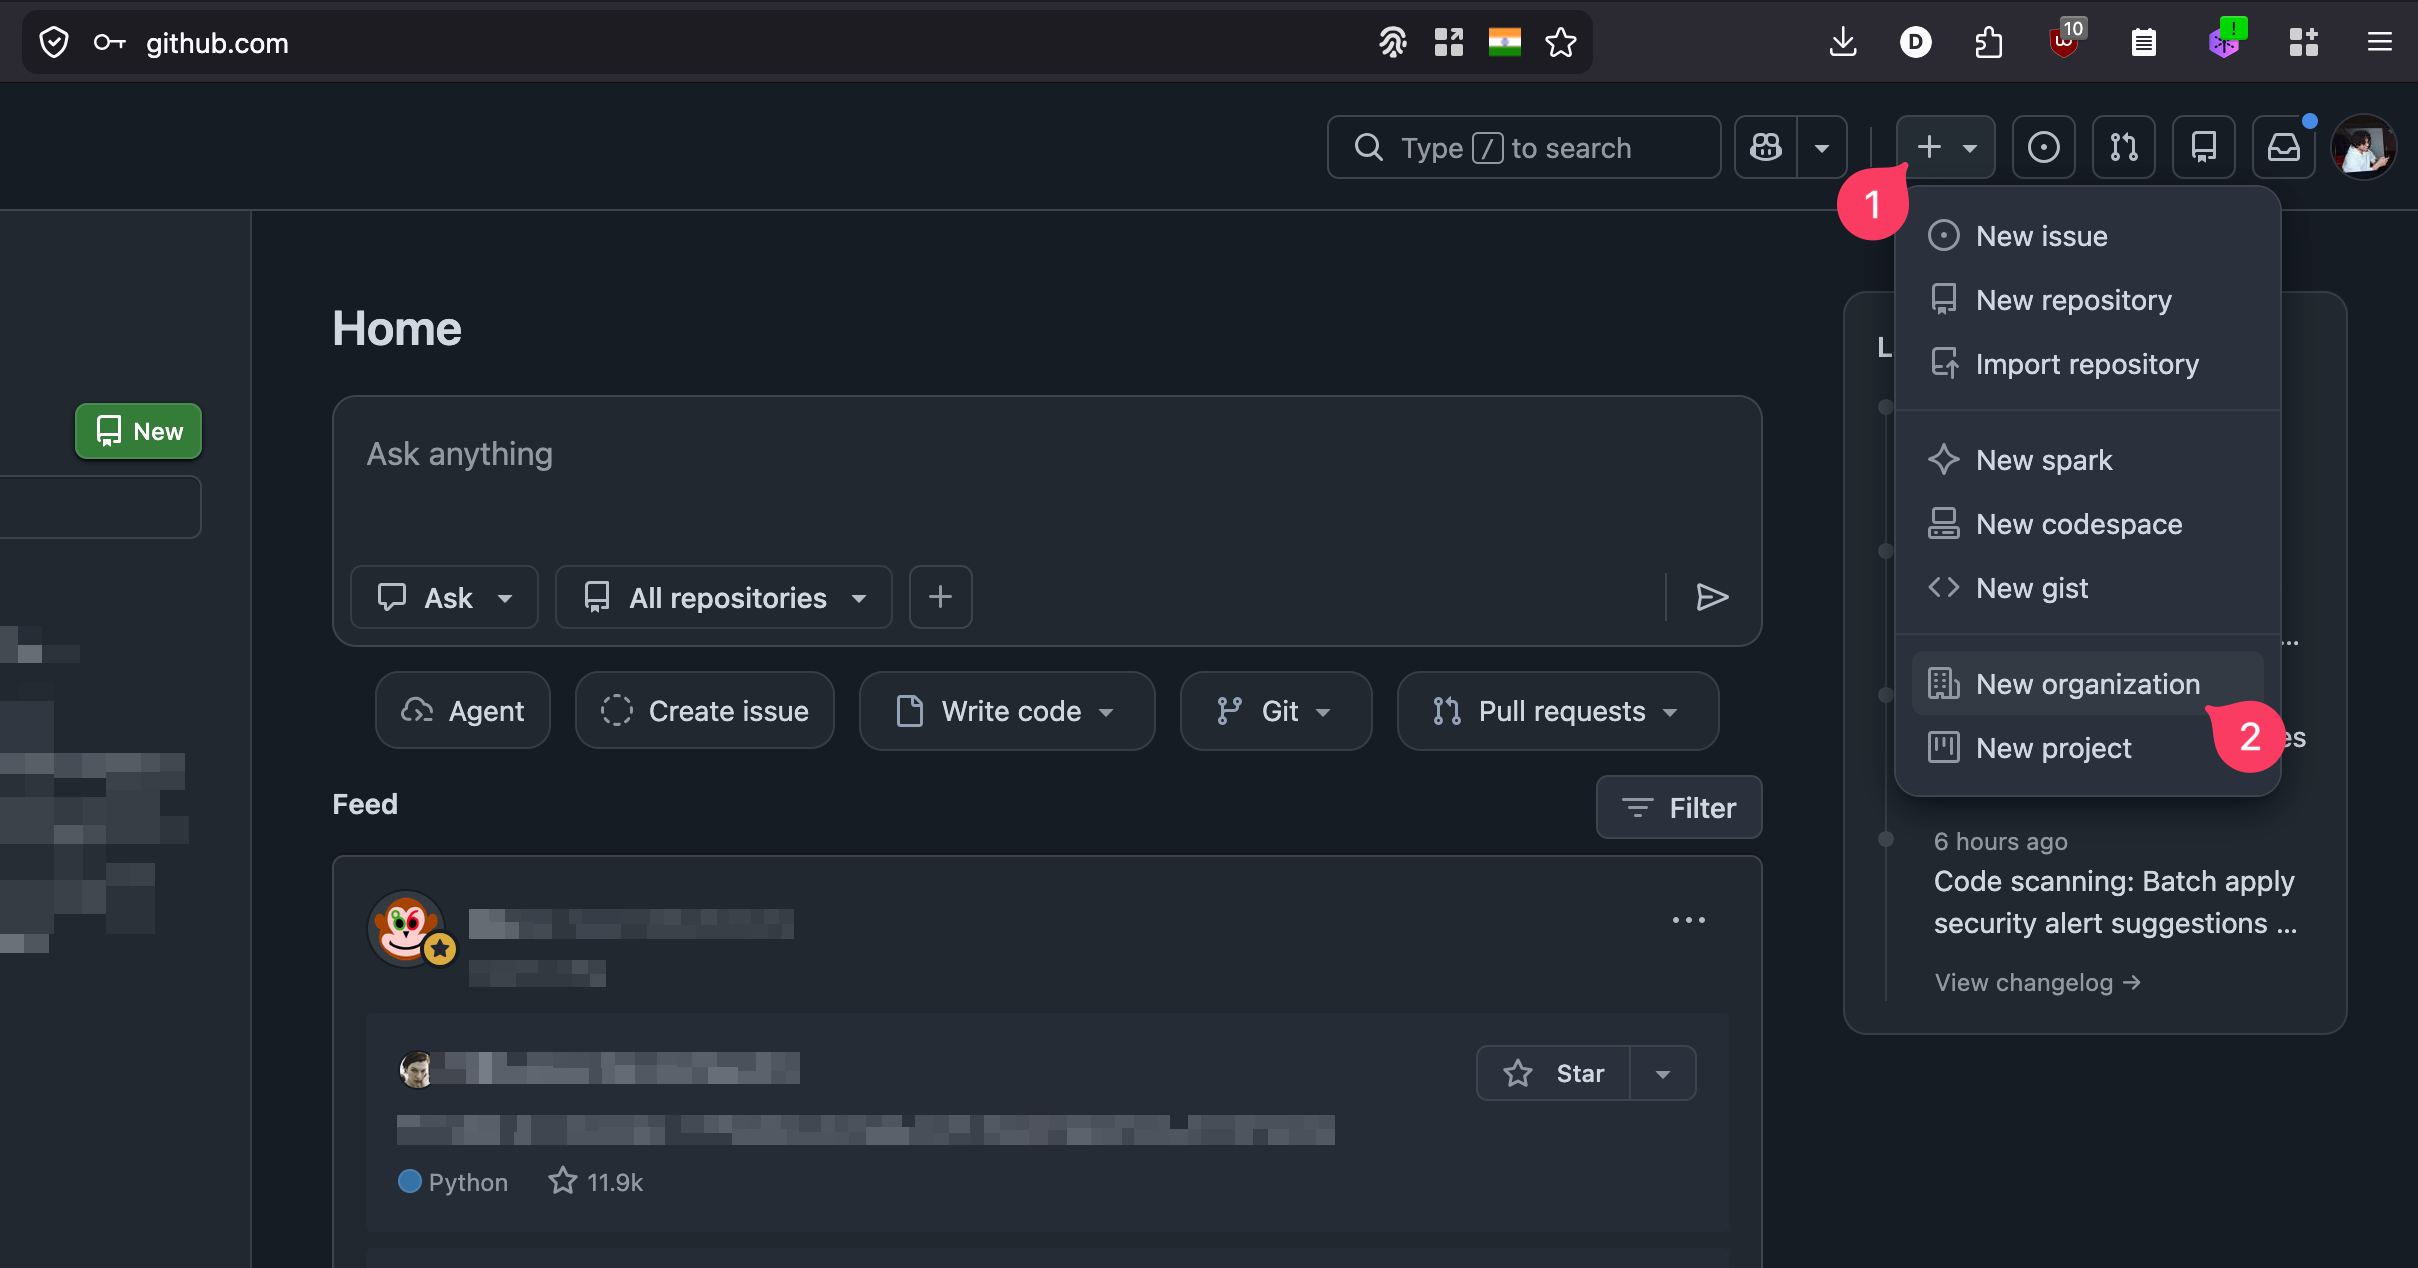Click the github.com address bar URL
This screenshot has width=2418, height=1268.
pyautogui.click(x=217, y=43)
